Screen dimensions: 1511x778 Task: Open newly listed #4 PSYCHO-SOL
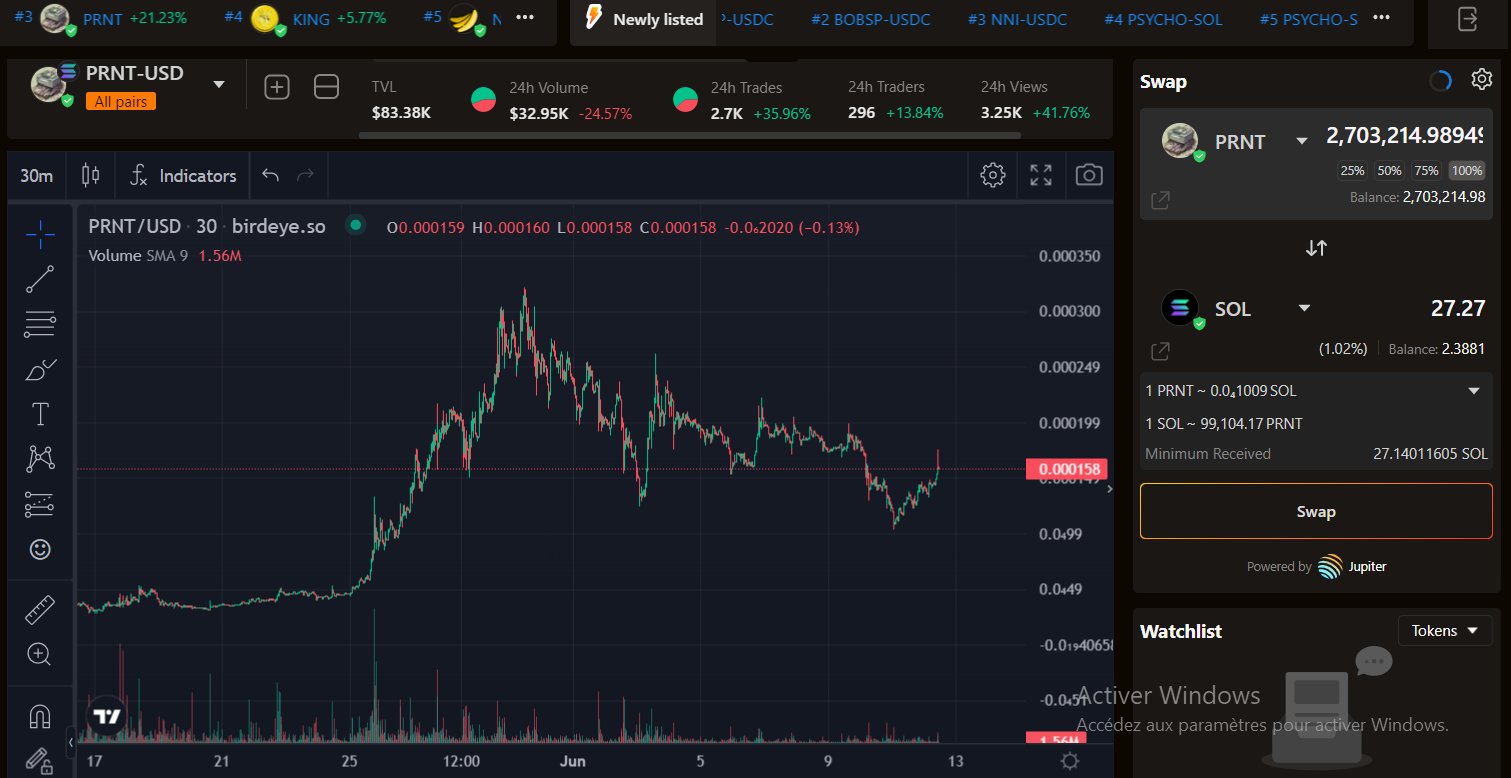(1163, 19)
